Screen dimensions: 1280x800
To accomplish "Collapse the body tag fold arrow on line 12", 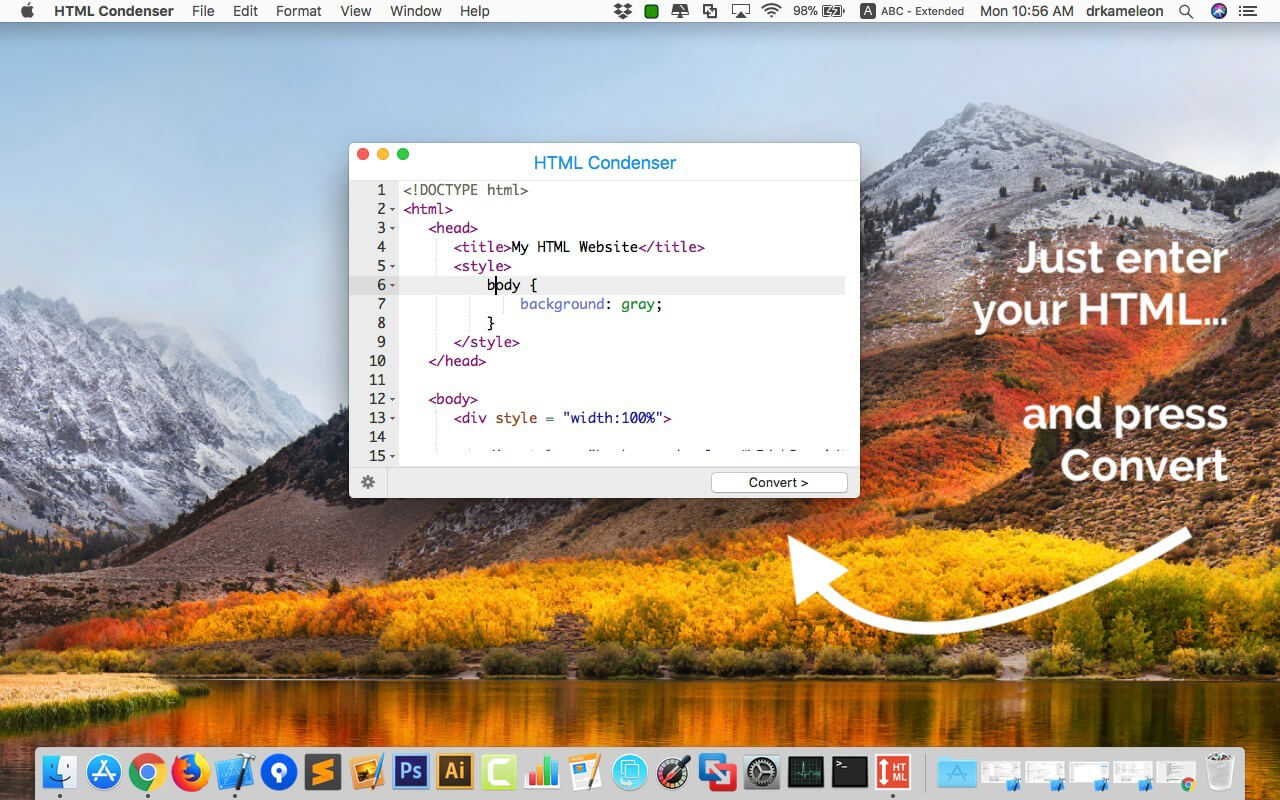I will click(393, 400).
